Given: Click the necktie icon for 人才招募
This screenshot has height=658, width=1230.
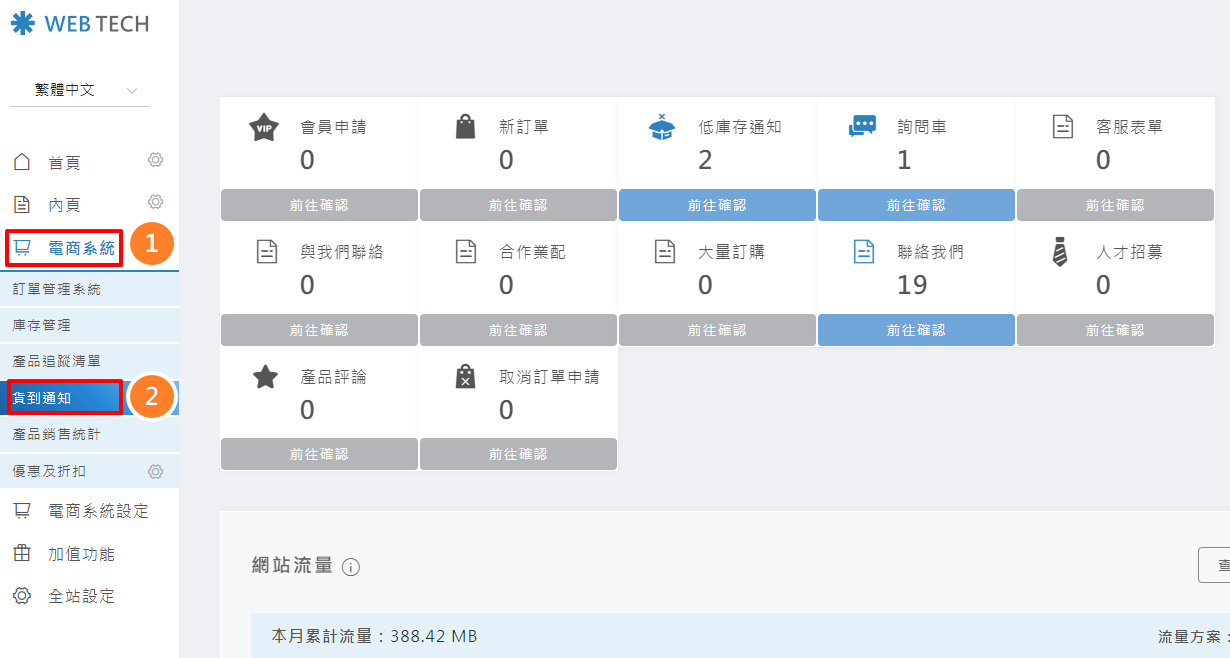Looking at the screenshot, I should [1060, 252].
